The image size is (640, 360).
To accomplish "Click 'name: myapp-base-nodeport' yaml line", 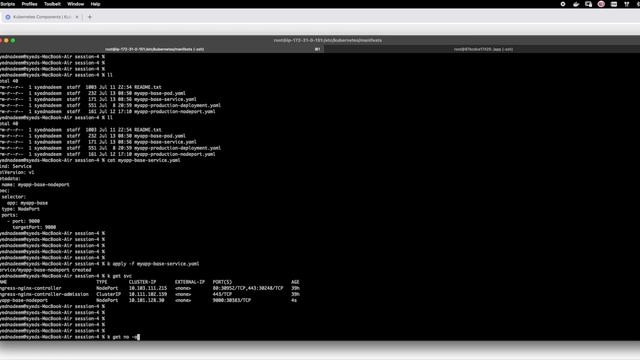I will (x=35, y=184).
